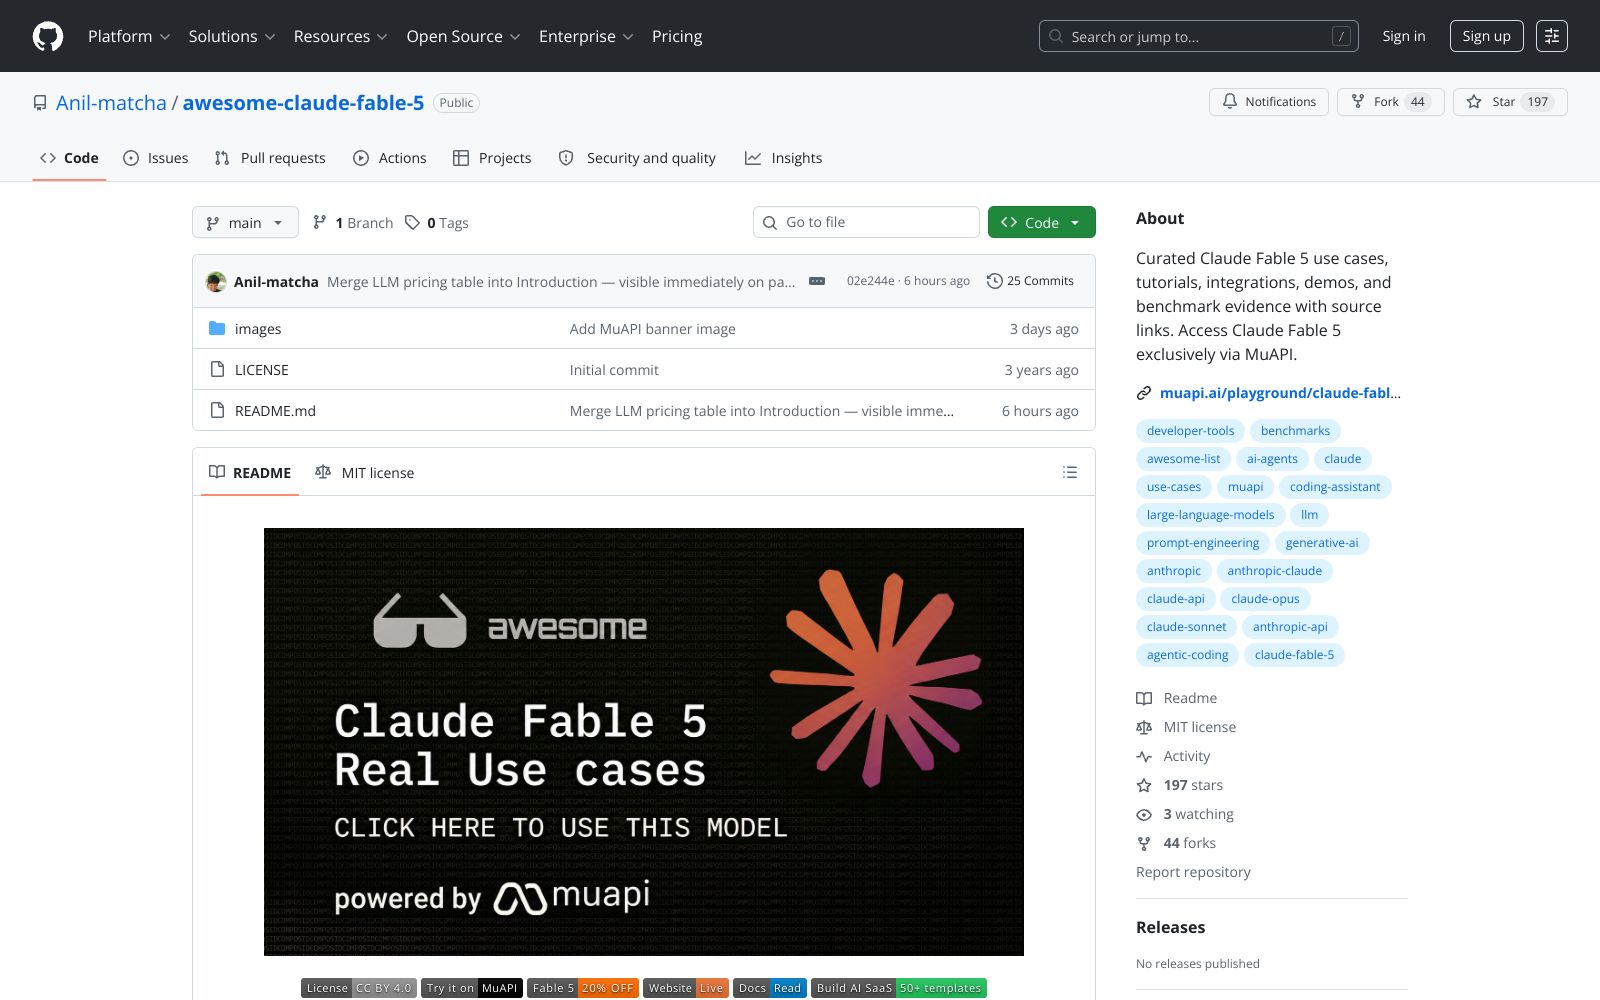The width and height of the screenshot is (1600, 1000).
Task: Switch to the Projects tab
Action: (492, 158)
